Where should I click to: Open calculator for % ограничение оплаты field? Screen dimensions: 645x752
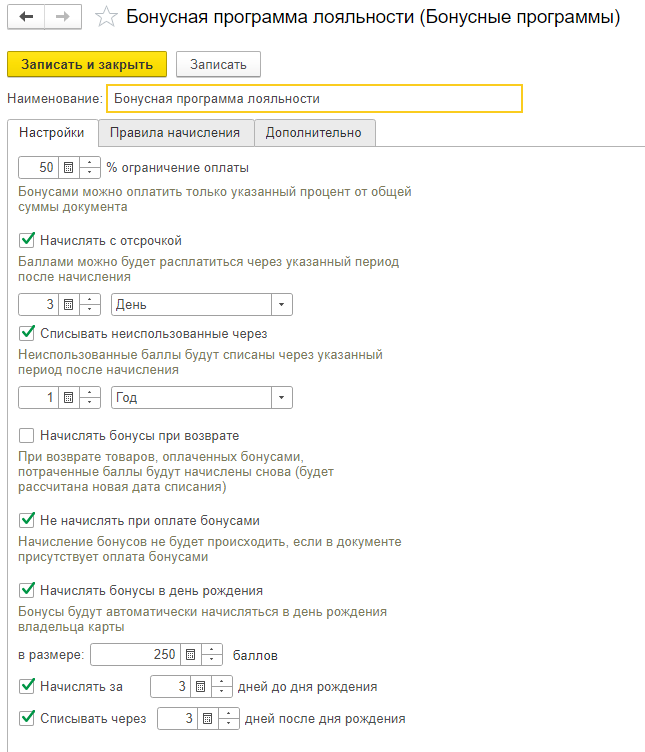(x=69, y=168)
